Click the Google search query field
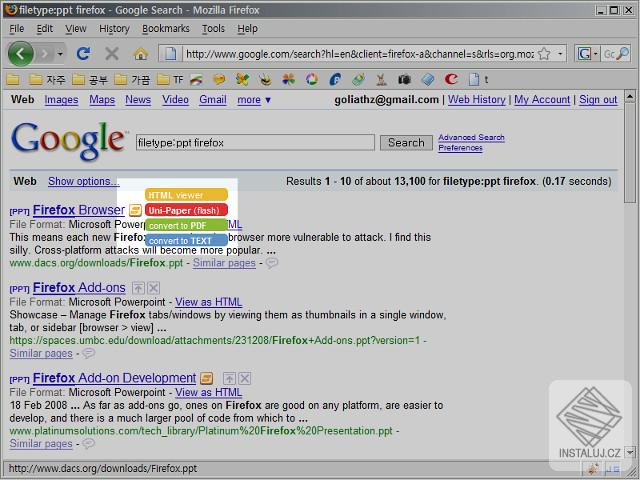 coord(255,142)
